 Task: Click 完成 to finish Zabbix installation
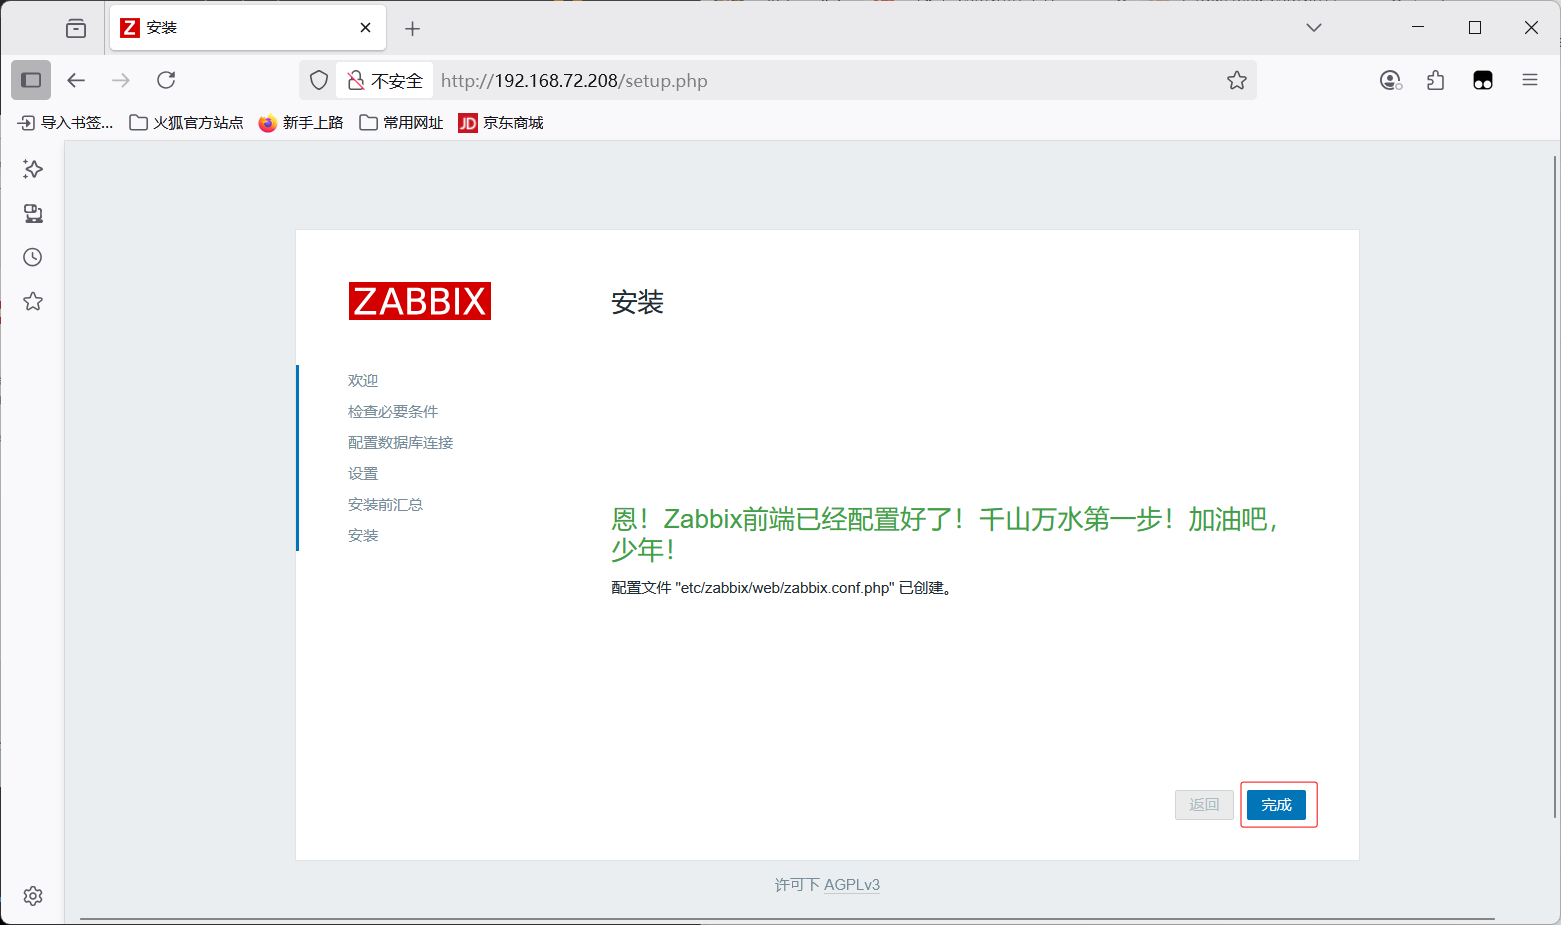pyautogui.click(x=1278, y=804)
